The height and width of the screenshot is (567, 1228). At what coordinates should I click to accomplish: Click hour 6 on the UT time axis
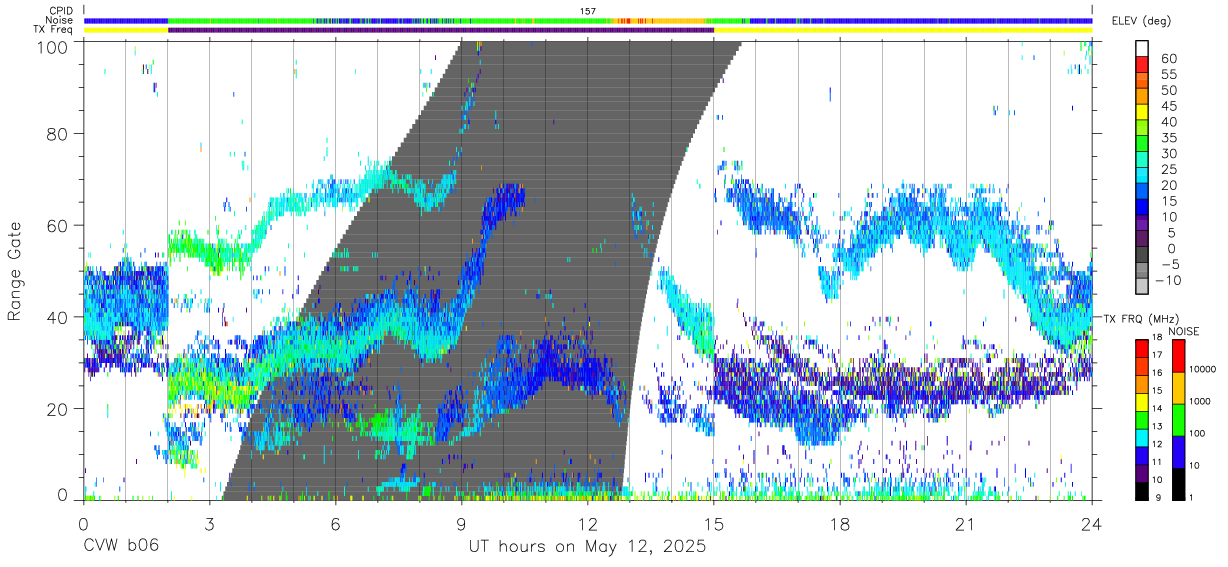click(335, 524)
